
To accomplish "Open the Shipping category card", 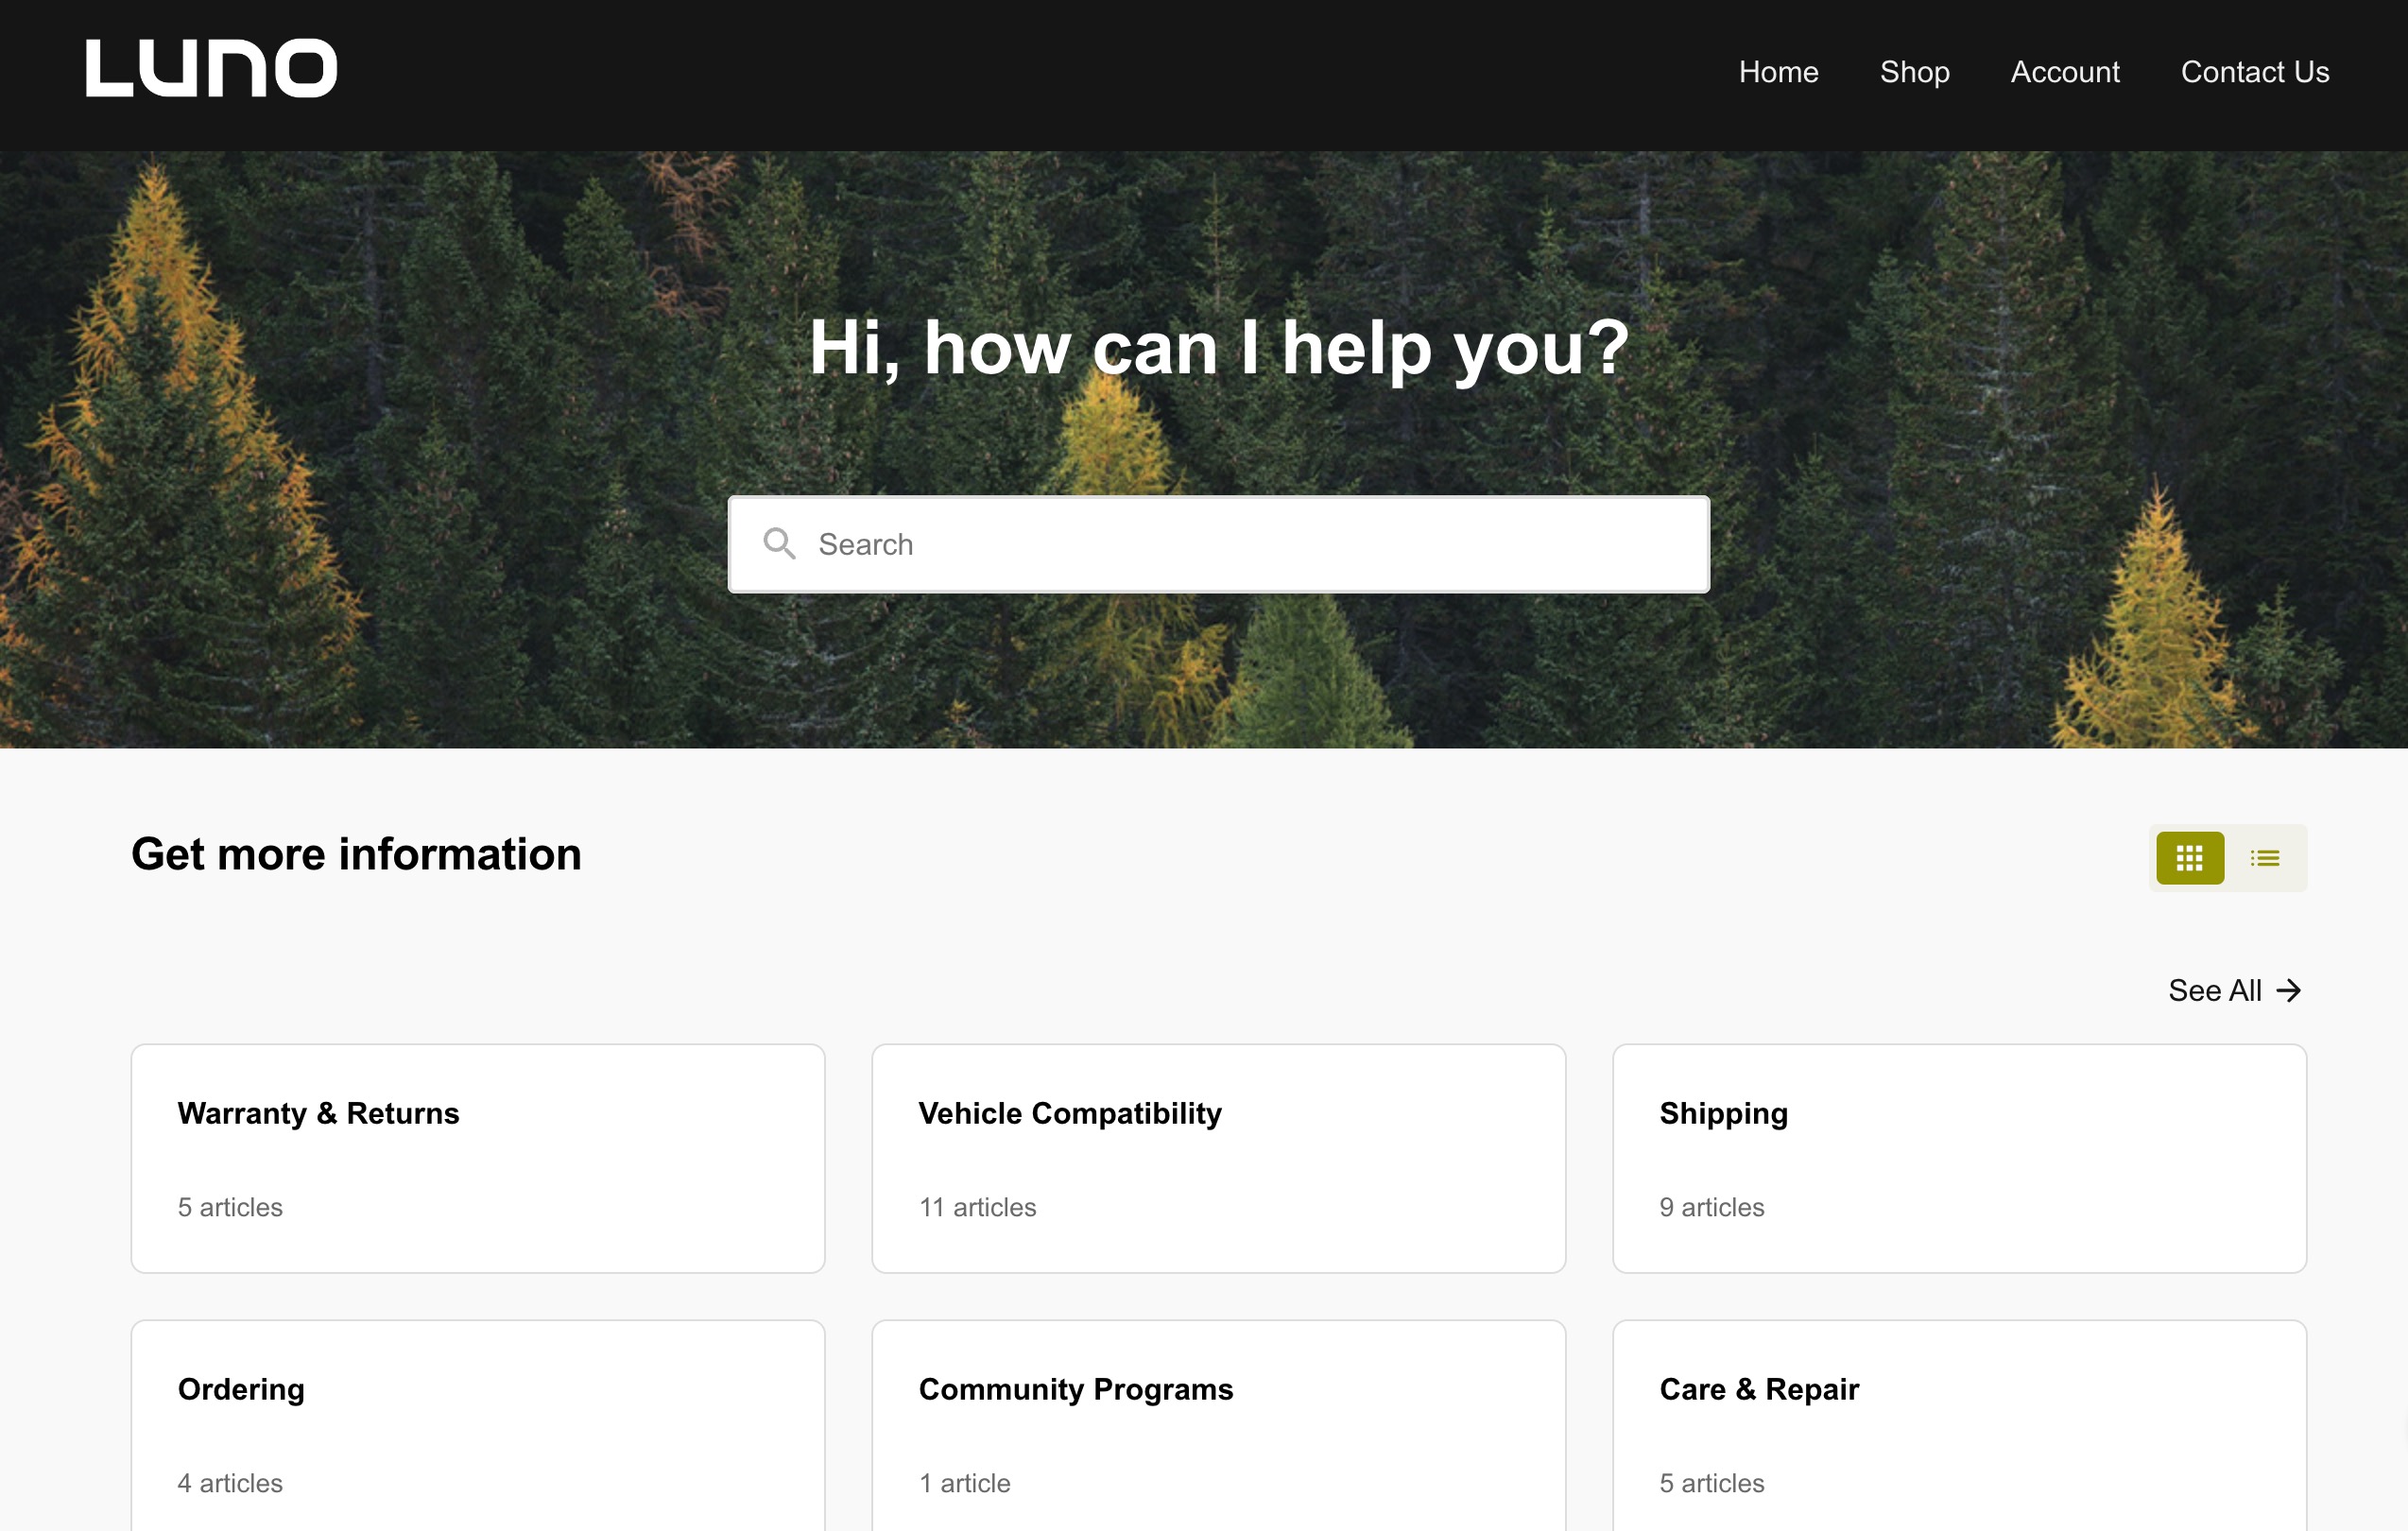I will point(1958,1158).
